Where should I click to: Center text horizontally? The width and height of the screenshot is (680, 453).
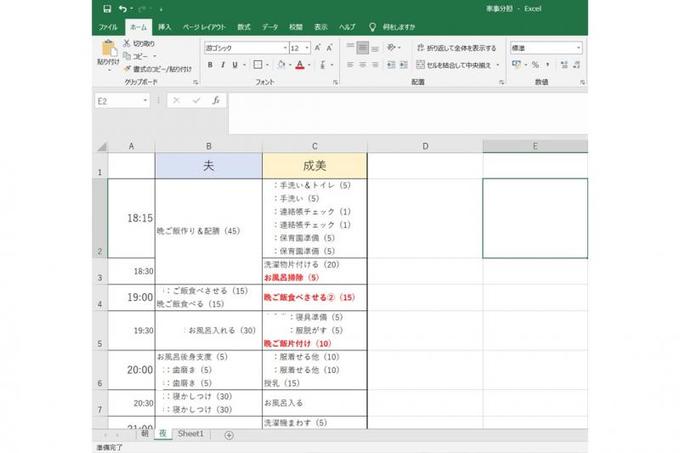coord(363,65)
